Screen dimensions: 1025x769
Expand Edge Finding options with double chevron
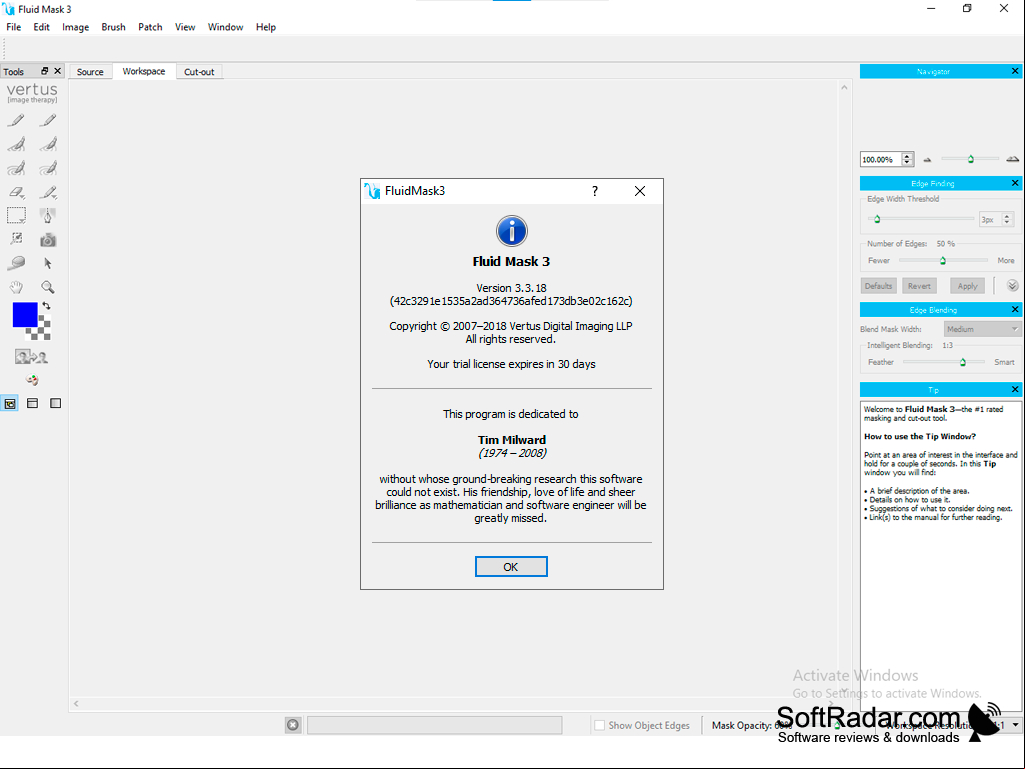click(1012, 286)
